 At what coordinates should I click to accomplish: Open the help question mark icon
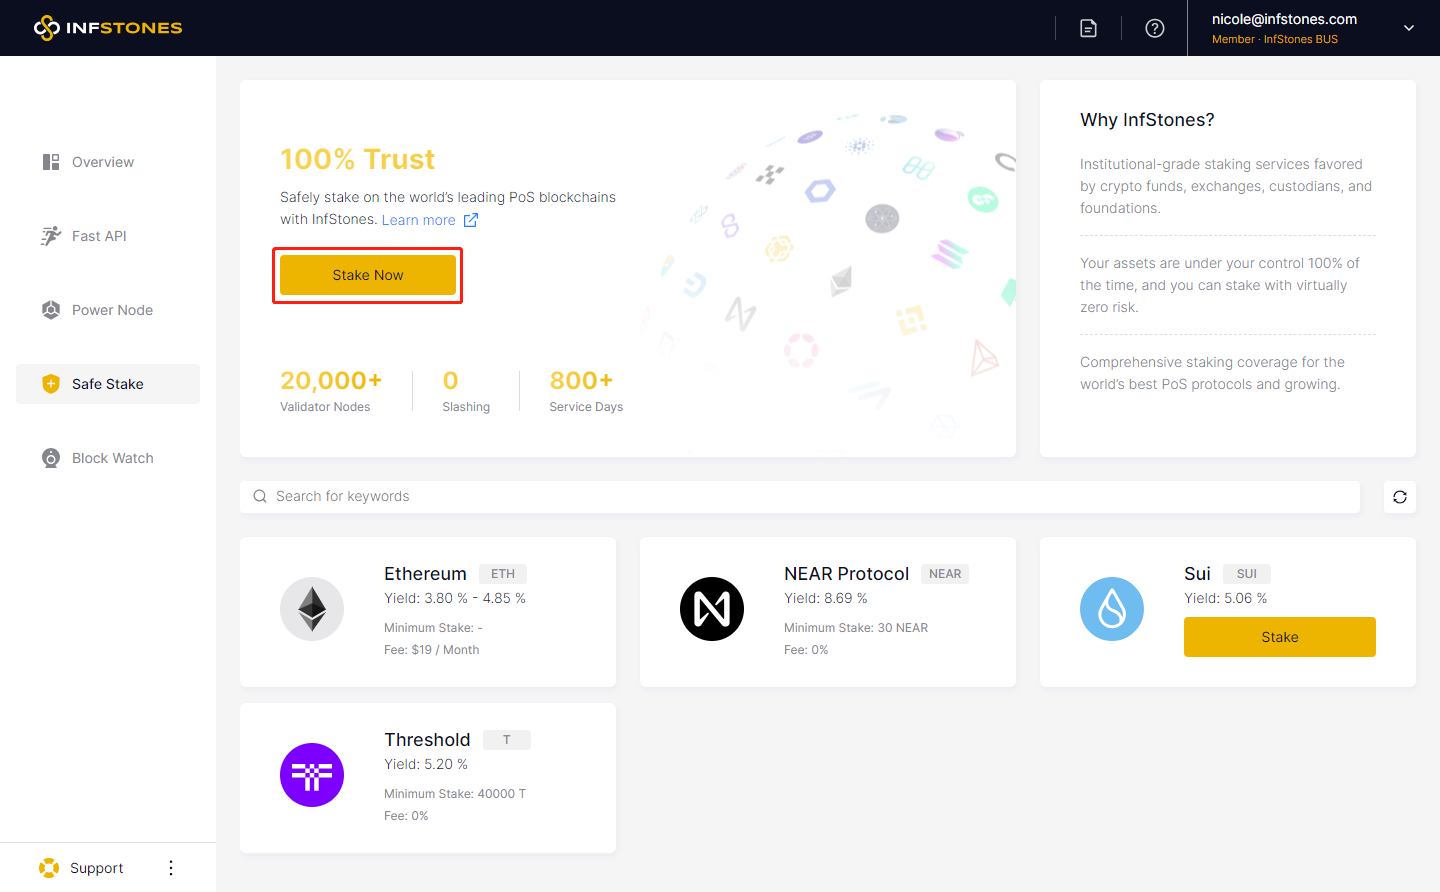point(1155,28)
